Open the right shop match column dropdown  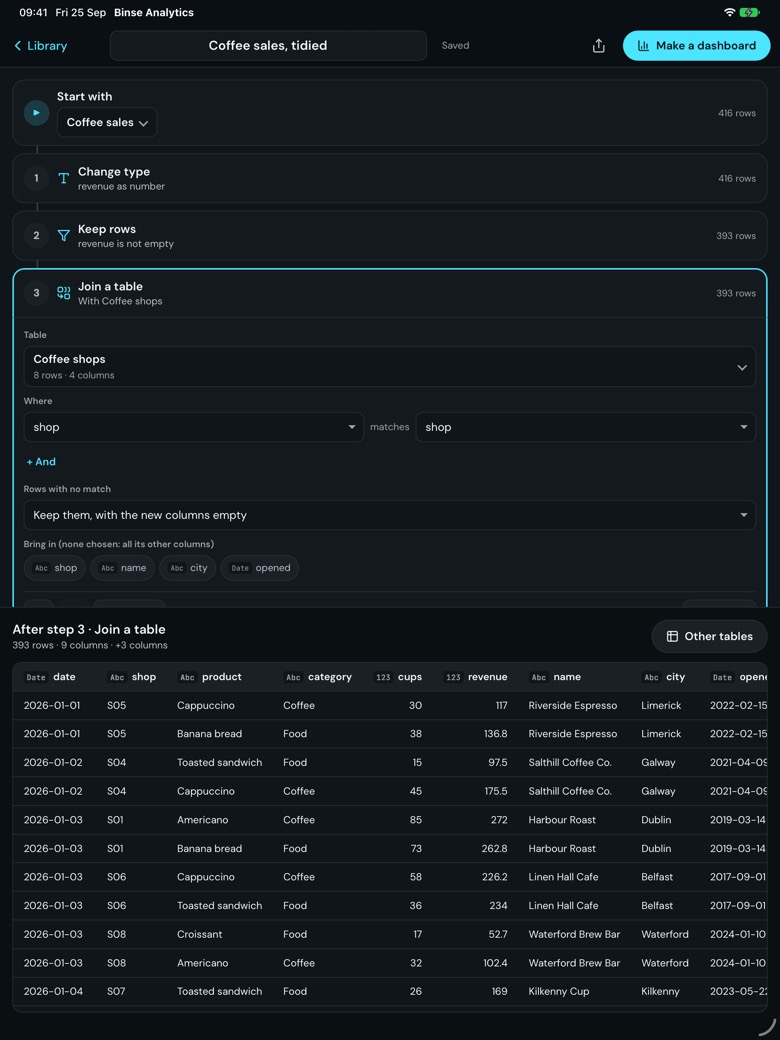pyautogui.click(x=586, y=427)
